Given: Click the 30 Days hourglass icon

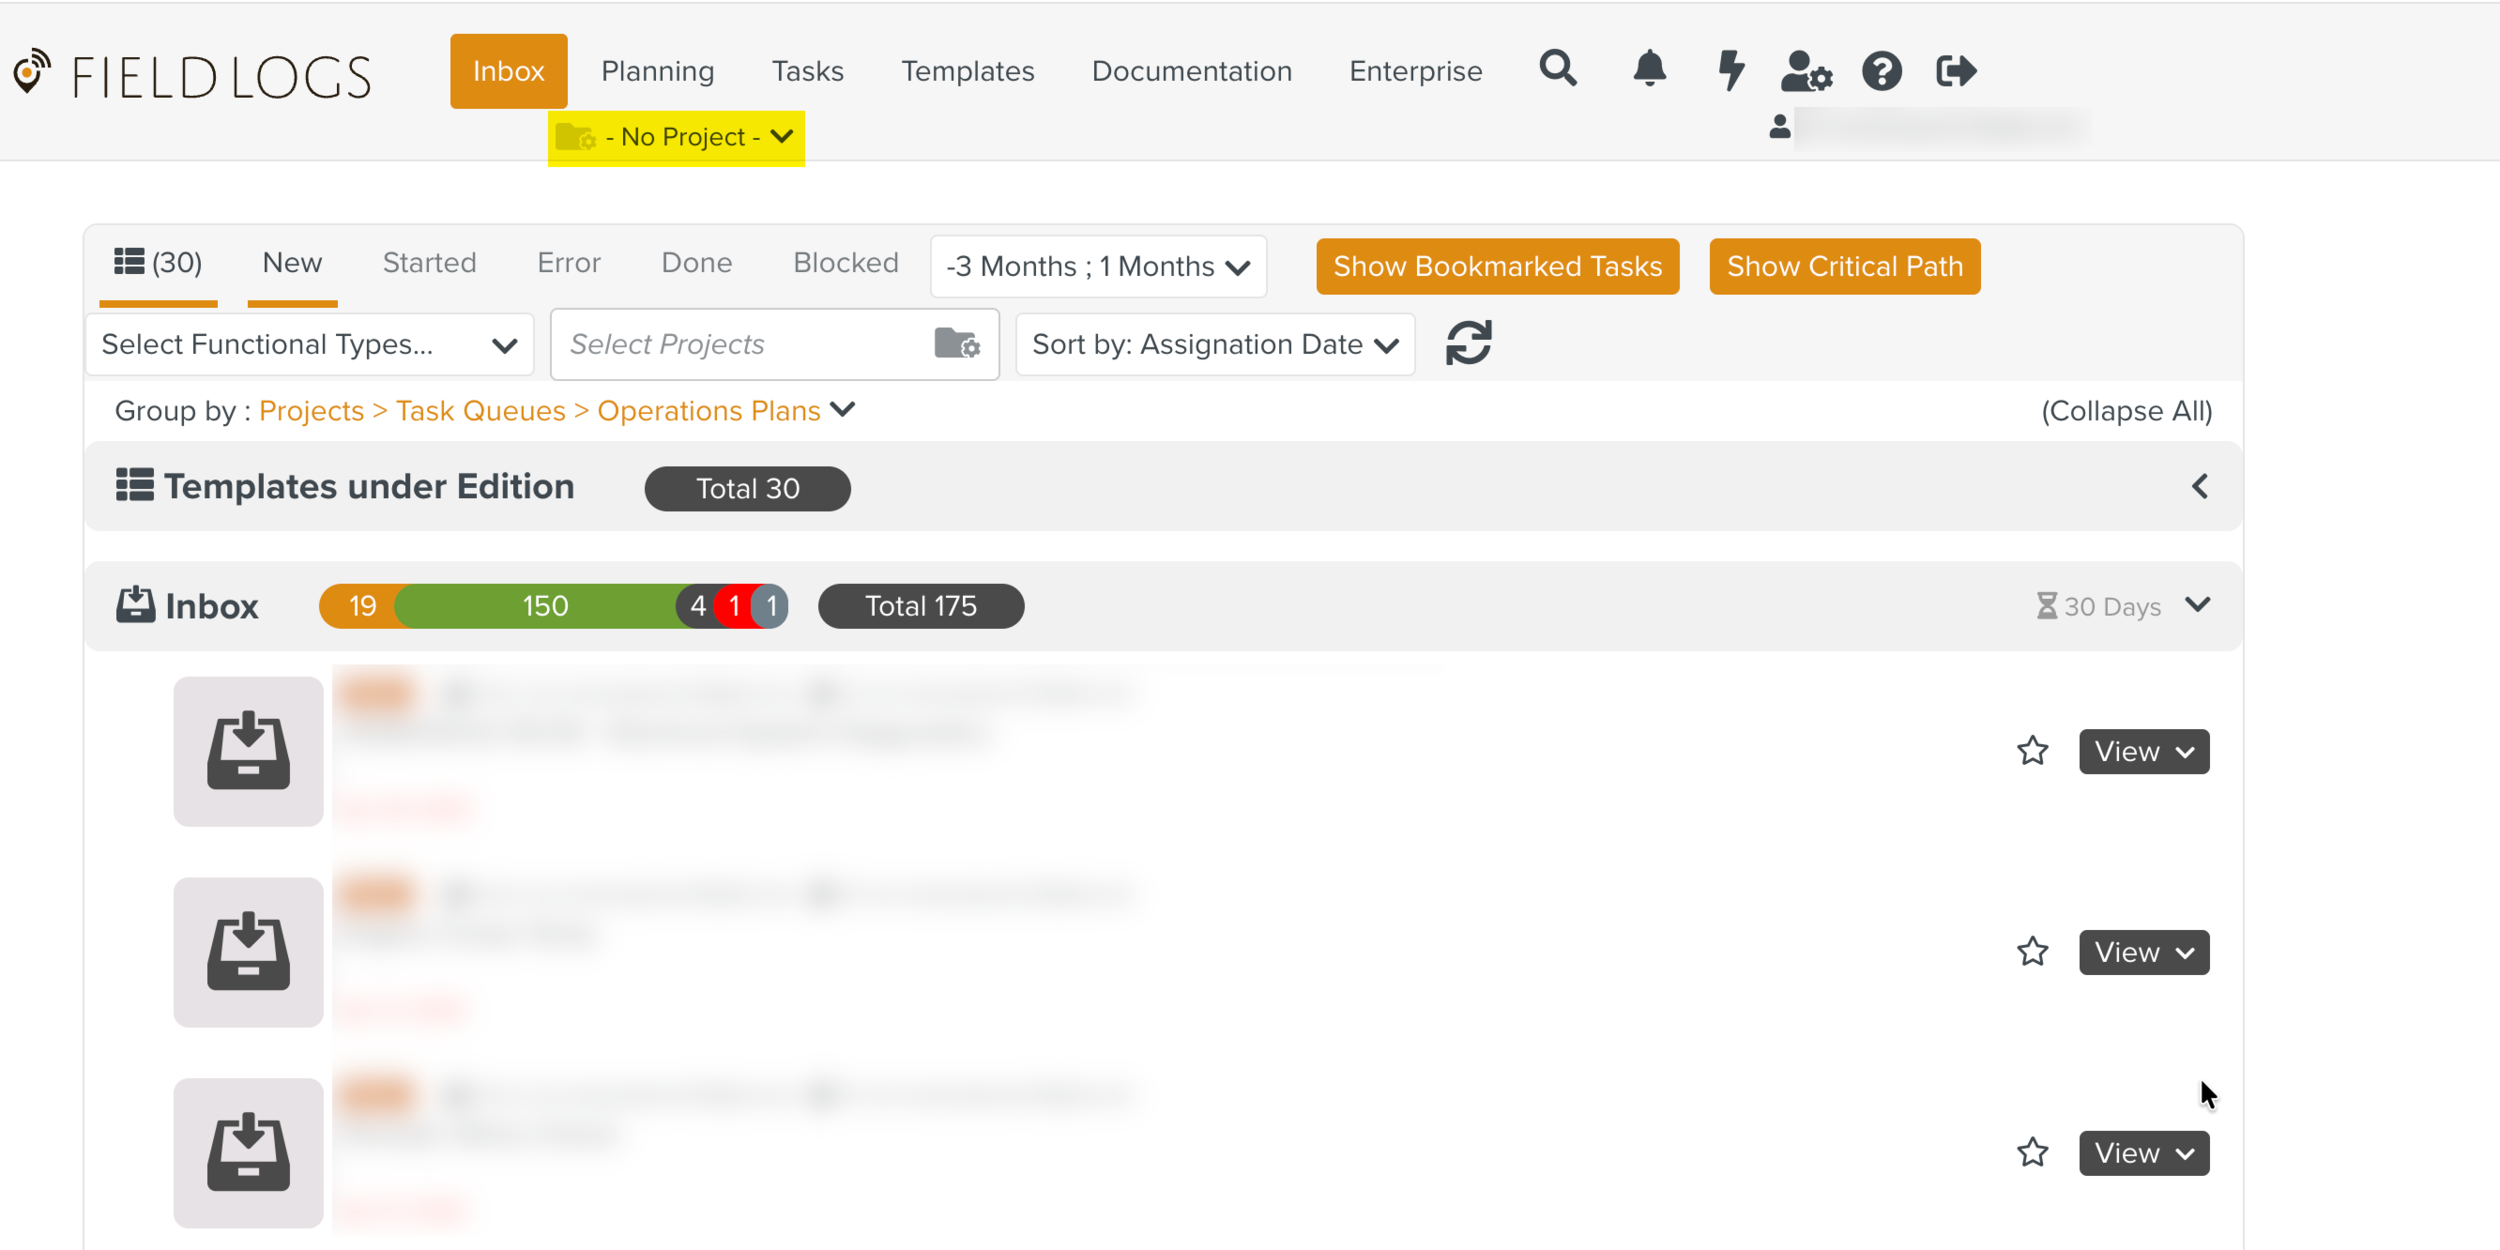Looking at the screenshot, I should 2046,606.
